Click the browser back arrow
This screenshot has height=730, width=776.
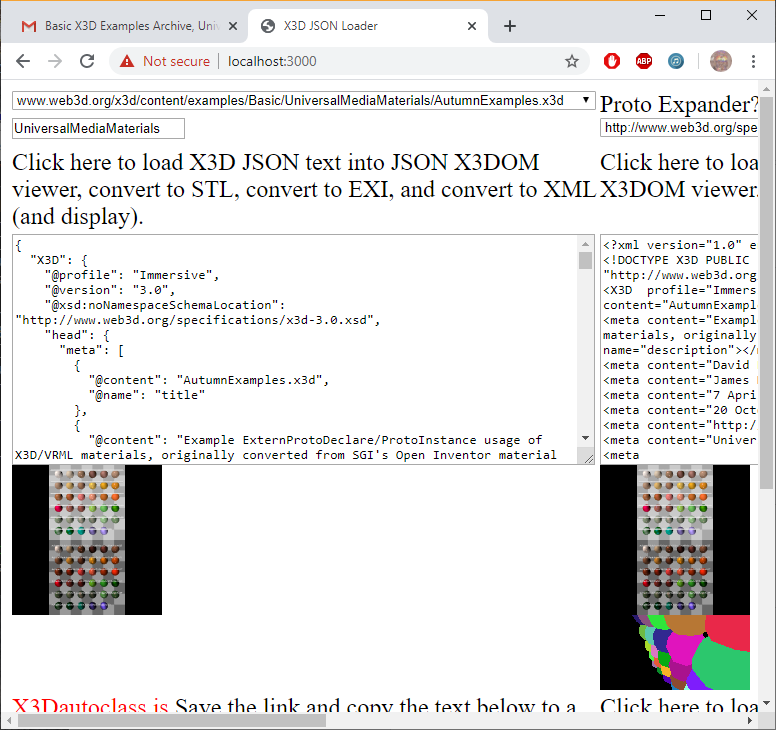[x=23, y=61]
